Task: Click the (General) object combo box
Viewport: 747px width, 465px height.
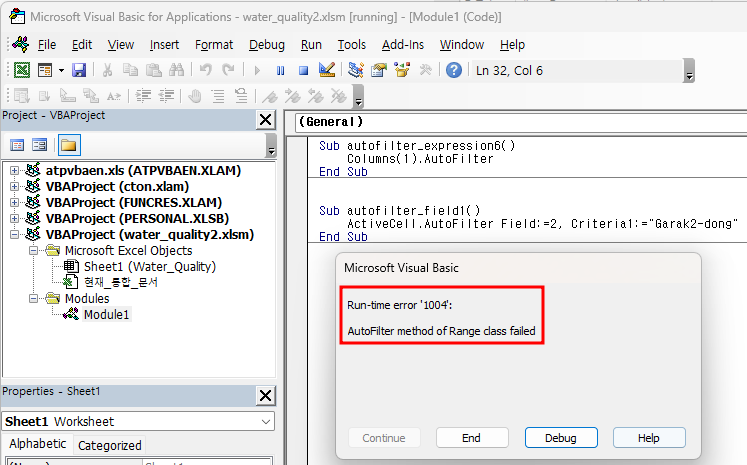Action: pyautogui.click(x=521, y=122)
